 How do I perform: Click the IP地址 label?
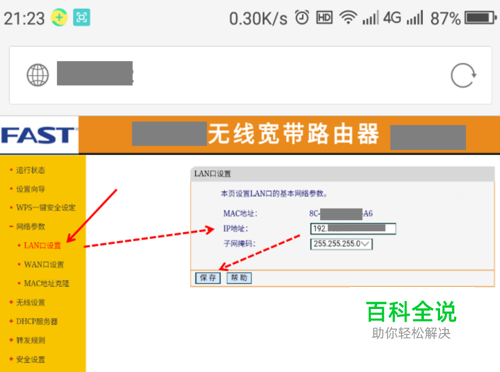(x=236, y=229)
